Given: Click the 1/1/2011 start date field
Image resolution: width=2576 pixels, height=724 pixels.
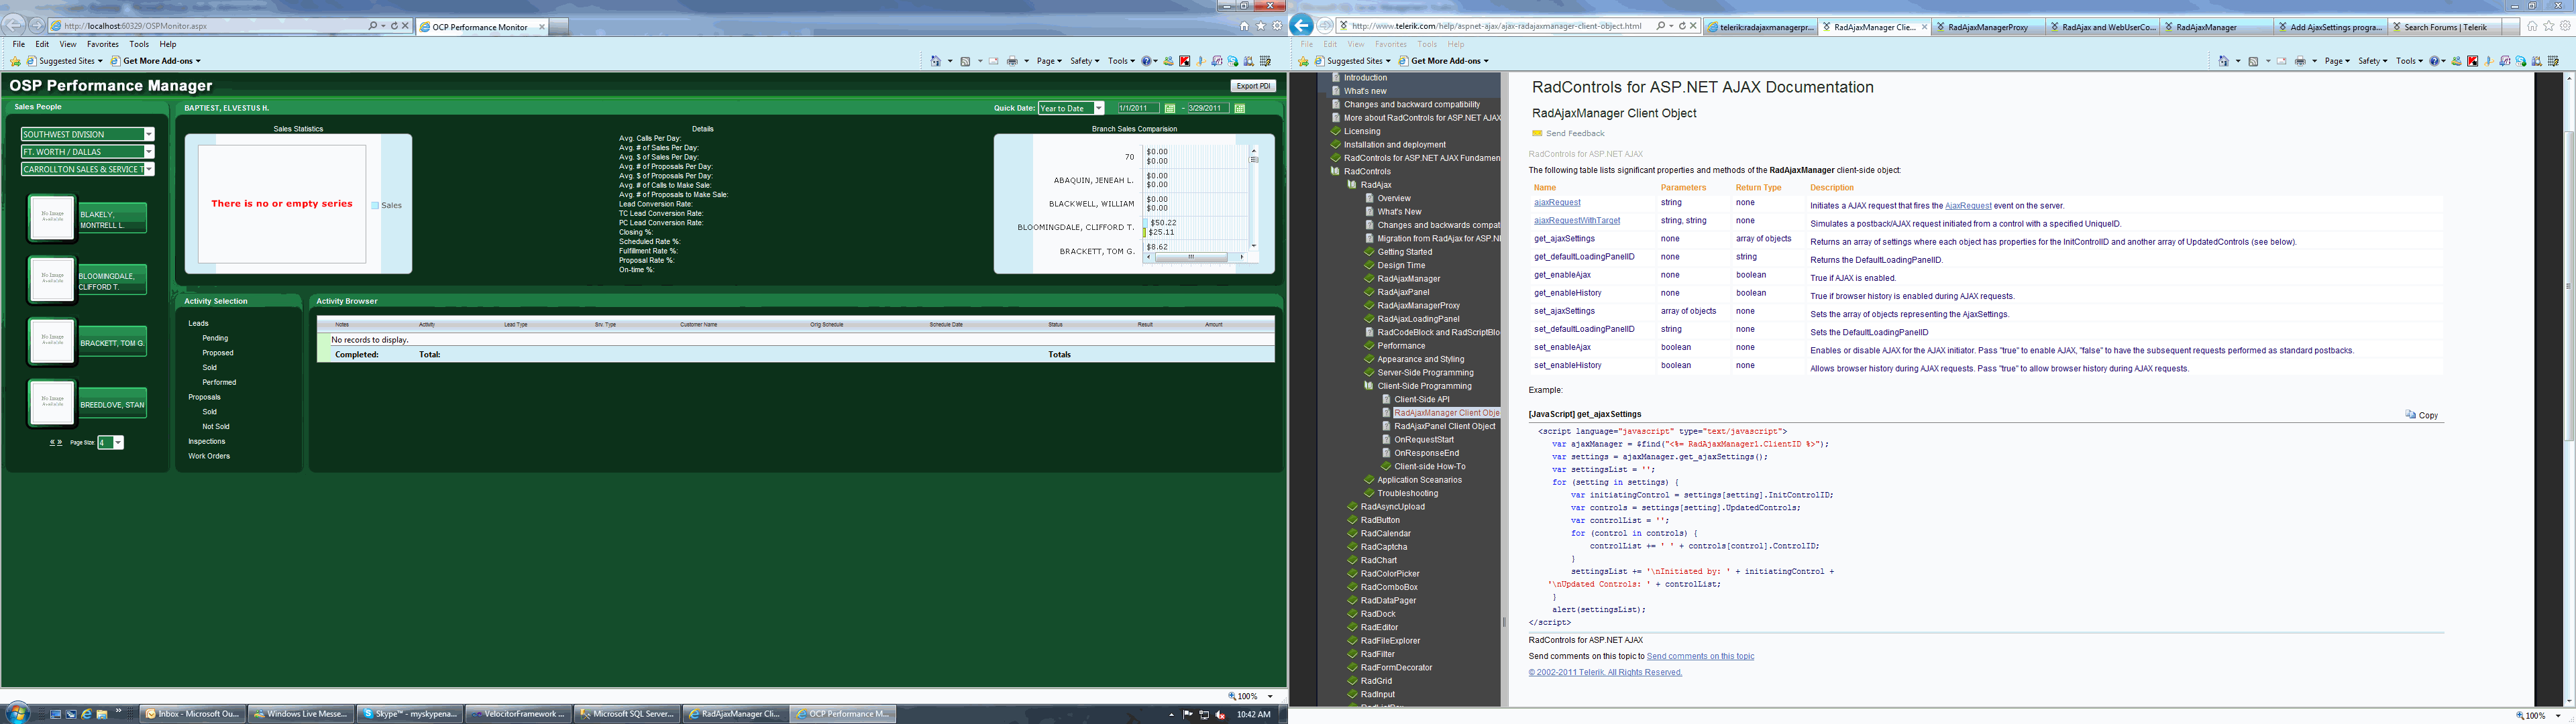Looking at the screenshot, I should 1138,108.
